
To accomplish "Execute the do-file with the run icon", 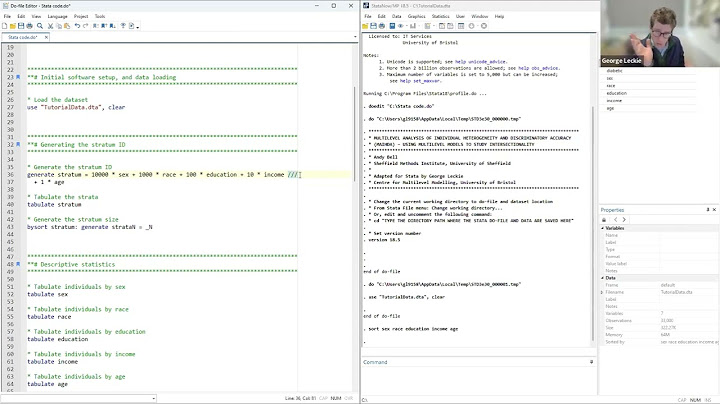I will (x=131, y=26).
